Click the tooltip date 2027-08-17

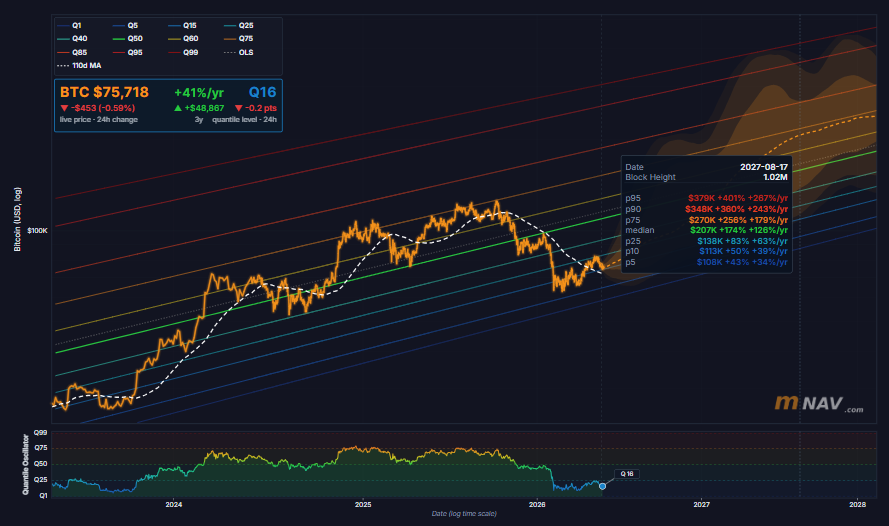(764, 167)
